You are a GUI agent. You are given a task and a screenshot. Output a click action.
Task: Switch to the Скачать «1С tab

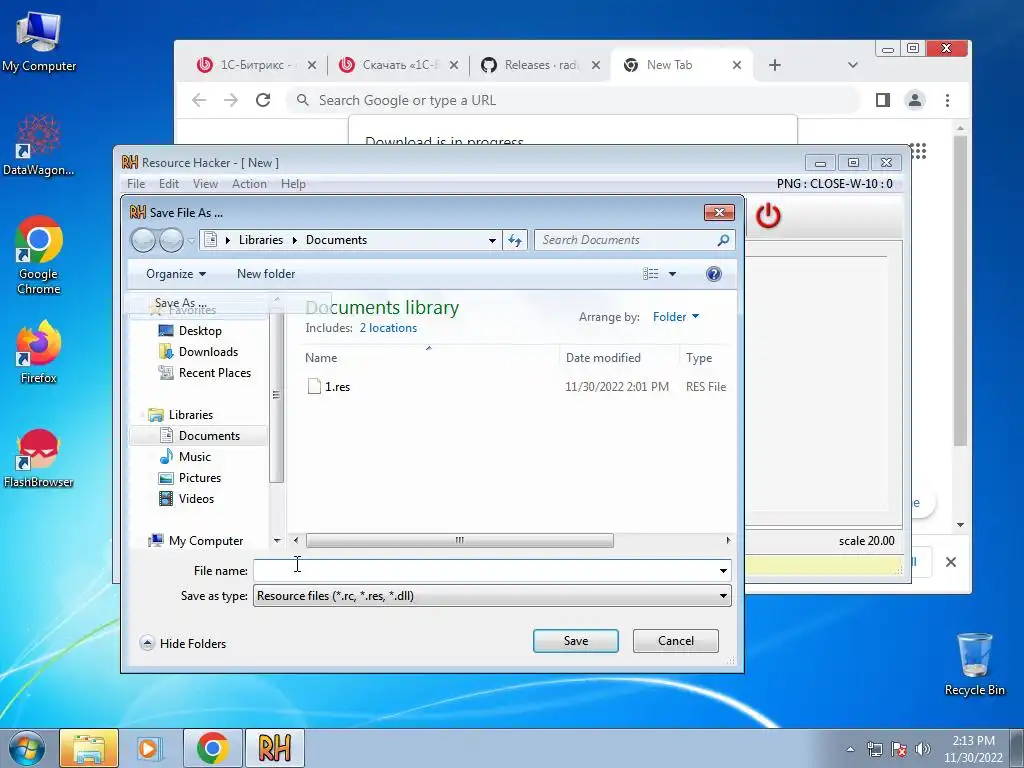(397, 65)
